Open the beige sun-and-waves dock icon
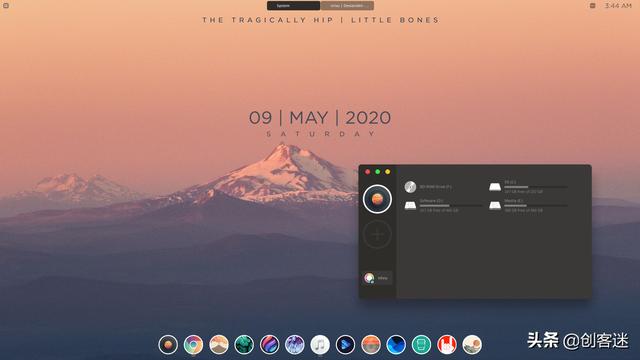The image size is (640, 360). click(x=472, y=344)
